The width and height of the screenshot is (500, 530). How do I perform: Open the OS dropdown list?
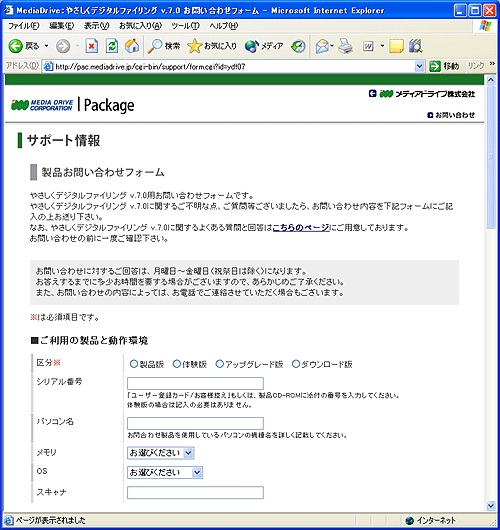(165, 473)
